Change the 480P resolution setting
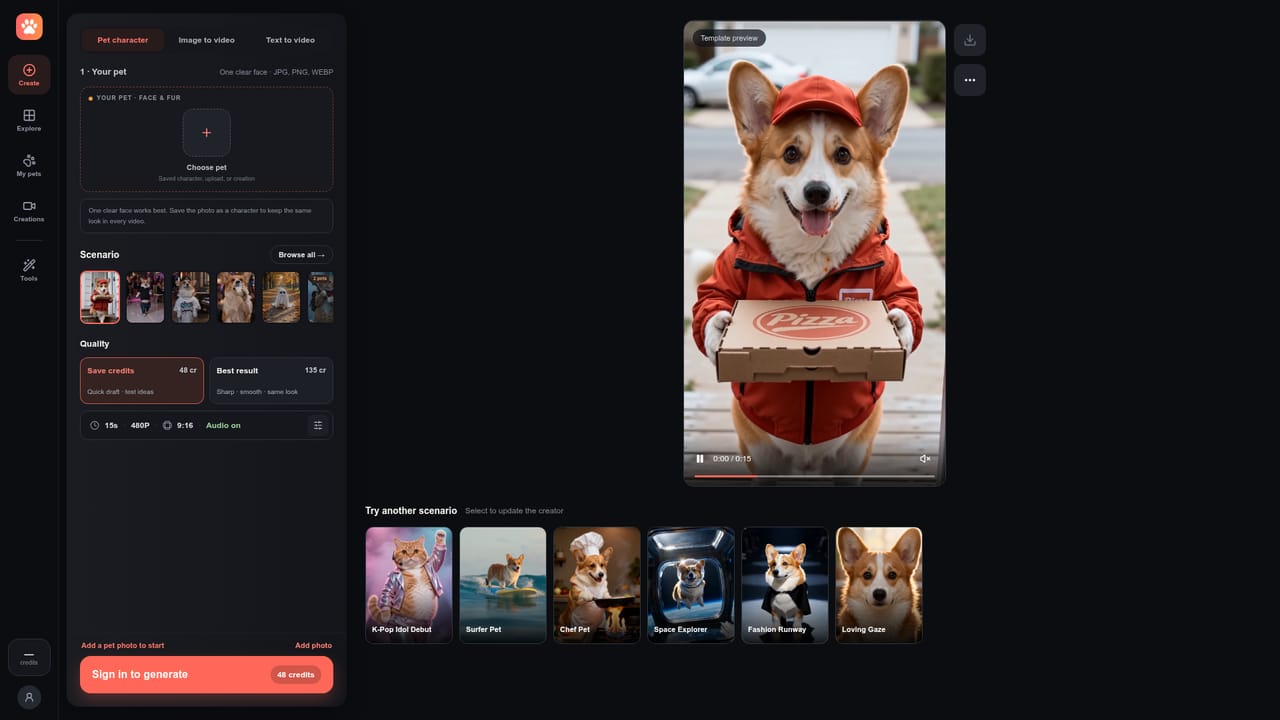This screenshot has width=1280, height=720. pos(140,425)
